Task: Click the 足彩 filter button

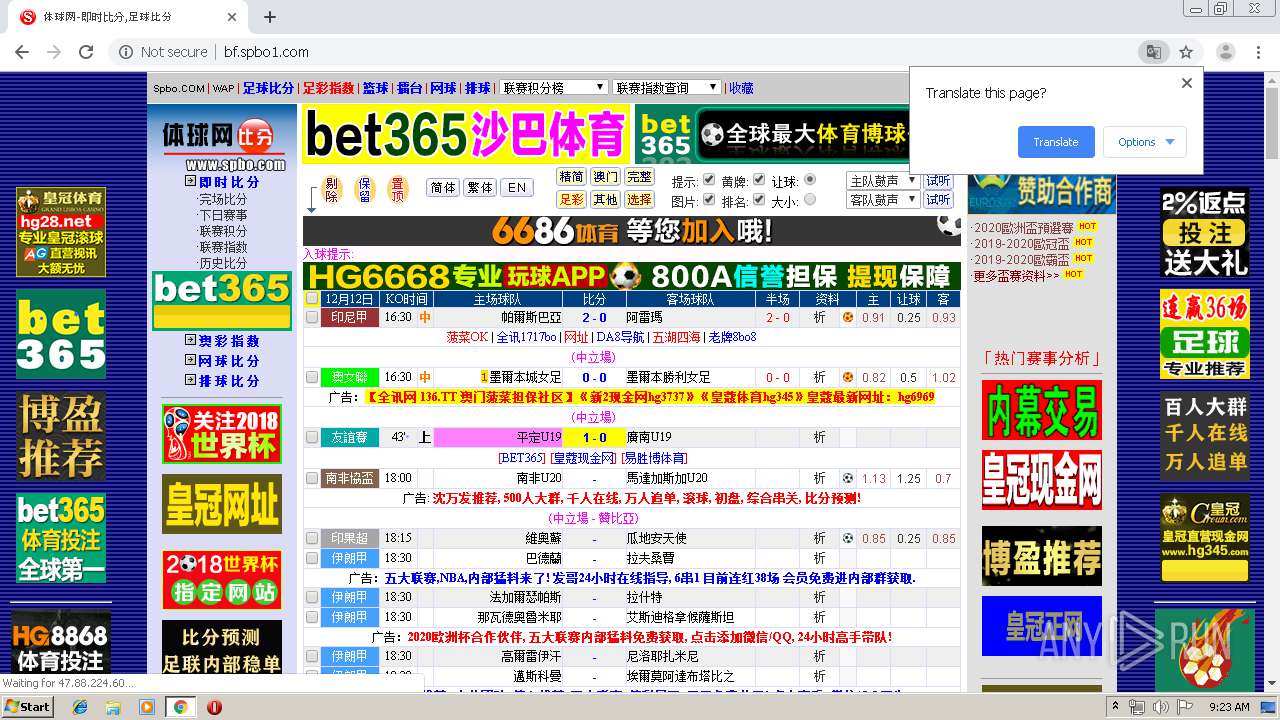Action: pyautogui.click(x=571, y=199)
